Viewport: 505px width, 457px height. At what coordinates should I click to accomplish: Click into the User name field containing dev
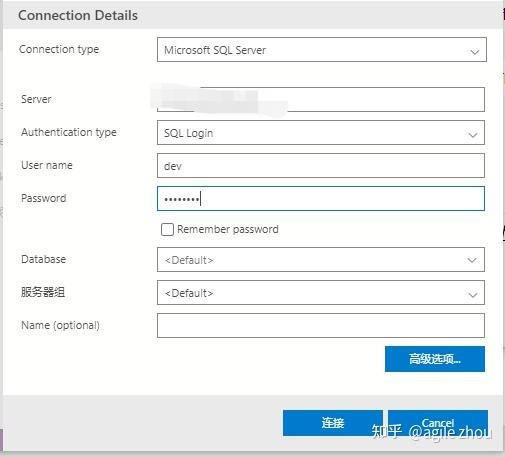[x=321, y=165]
